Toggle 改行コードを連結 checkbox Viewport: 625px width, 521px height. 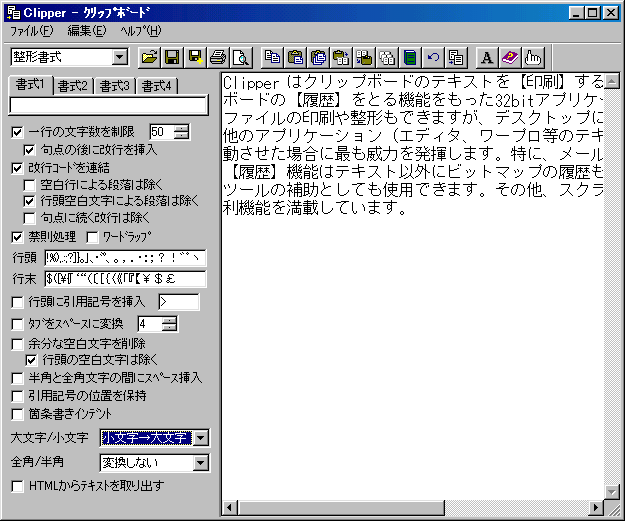click(x=17, y=168)
